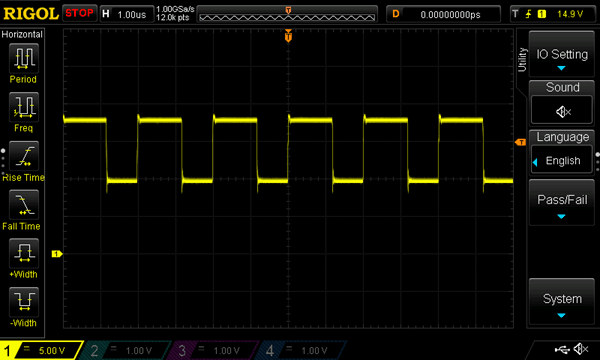Image resolution: width=600 pixels, height=360 pixels.
Task: Select the Fall Time measurement icon
Action: click(x=24, y=204)
